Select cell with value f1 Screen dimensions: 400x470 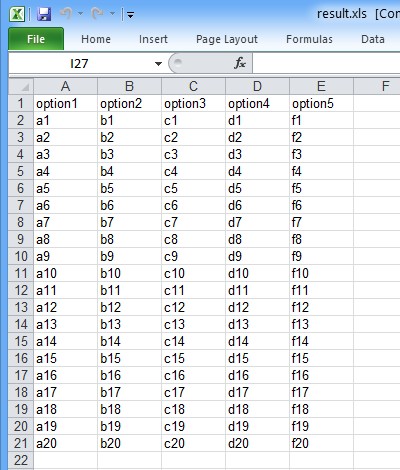321,120
